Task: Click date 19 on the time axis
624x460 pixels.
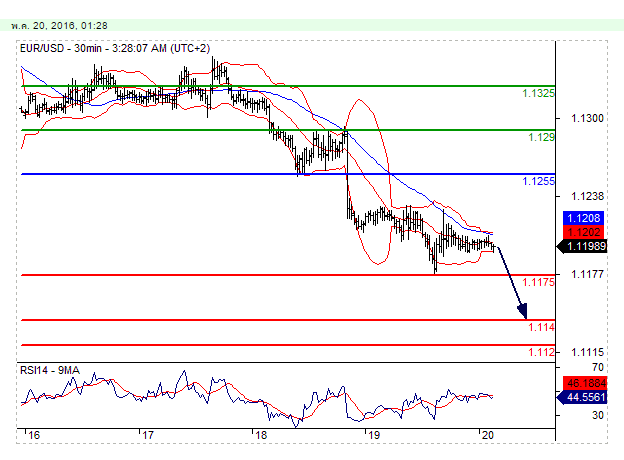Action: pos(374,435)
